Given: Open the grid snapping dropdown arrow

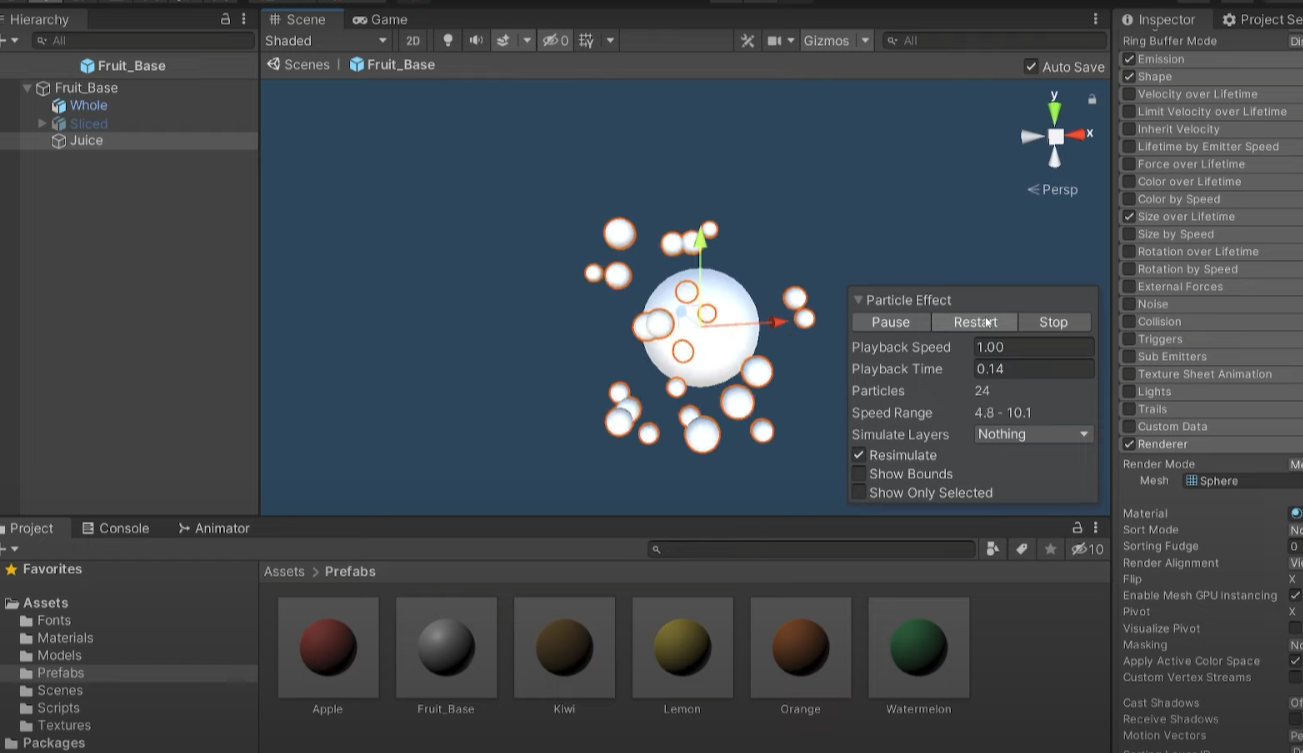Looking at the screenshot, I should pos(610,41).
